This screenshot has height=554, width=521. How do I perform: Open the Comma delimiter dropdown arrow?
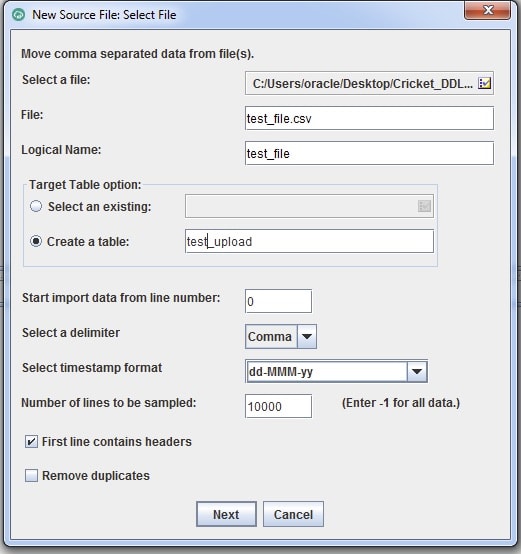pyautogui.click(x=307, y=336)
